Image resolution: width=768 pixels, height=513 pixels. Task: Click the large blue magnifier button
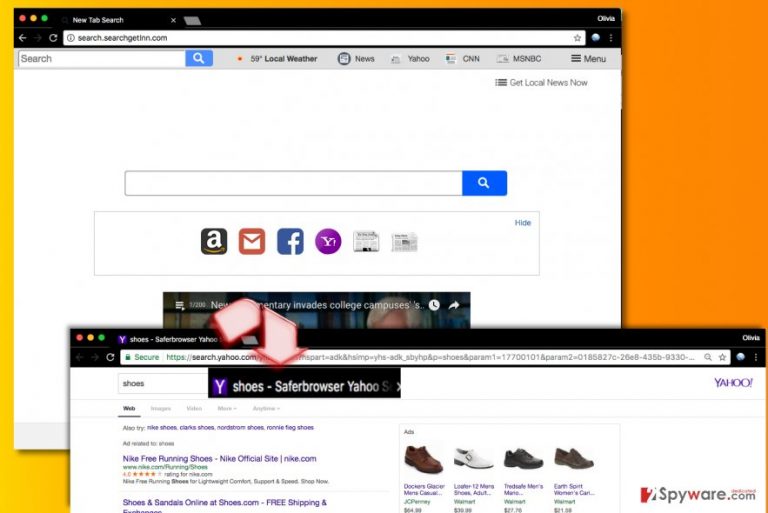click(x=484, y=183)
